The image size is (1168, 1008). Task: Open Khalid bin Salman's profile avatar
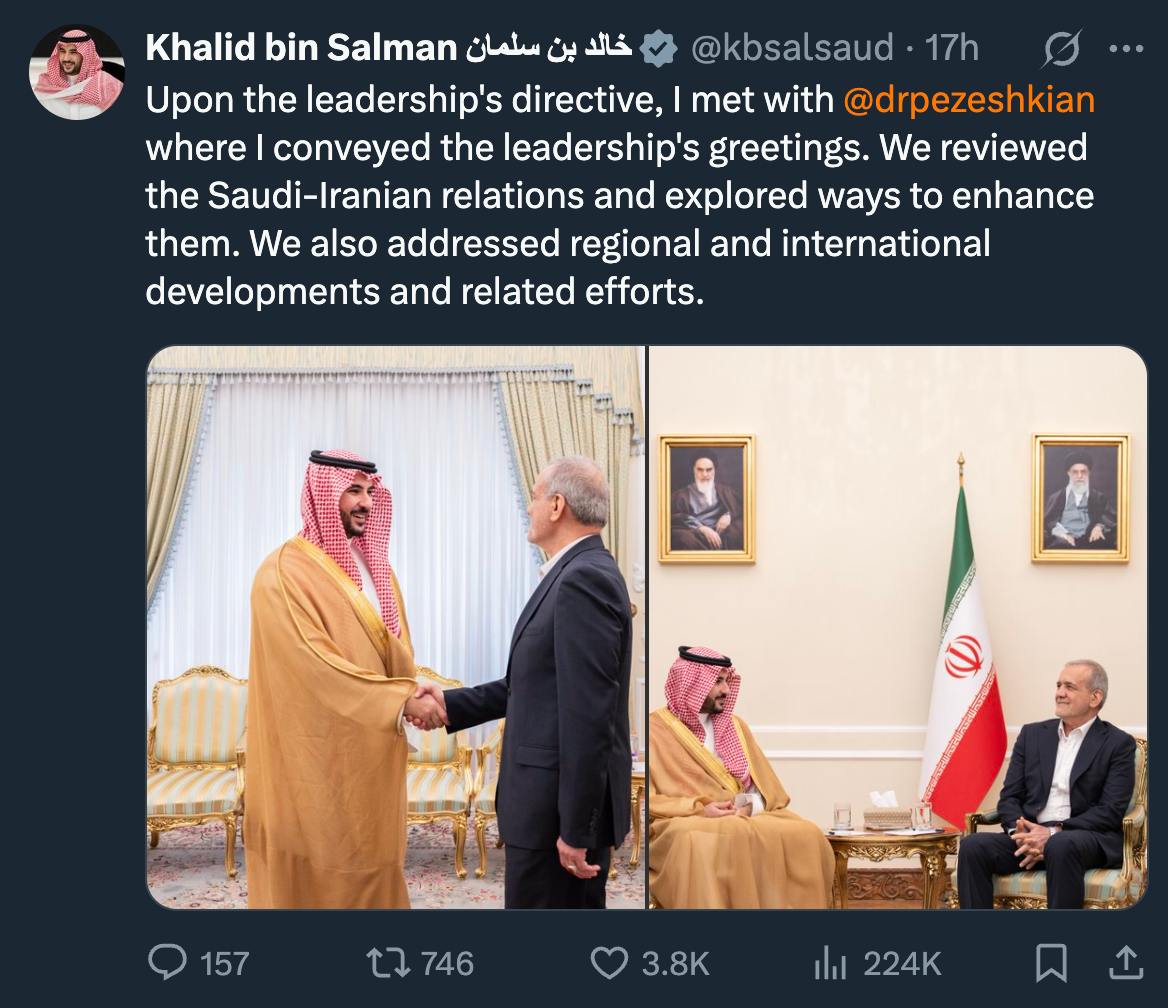click(x=76, y=72)
